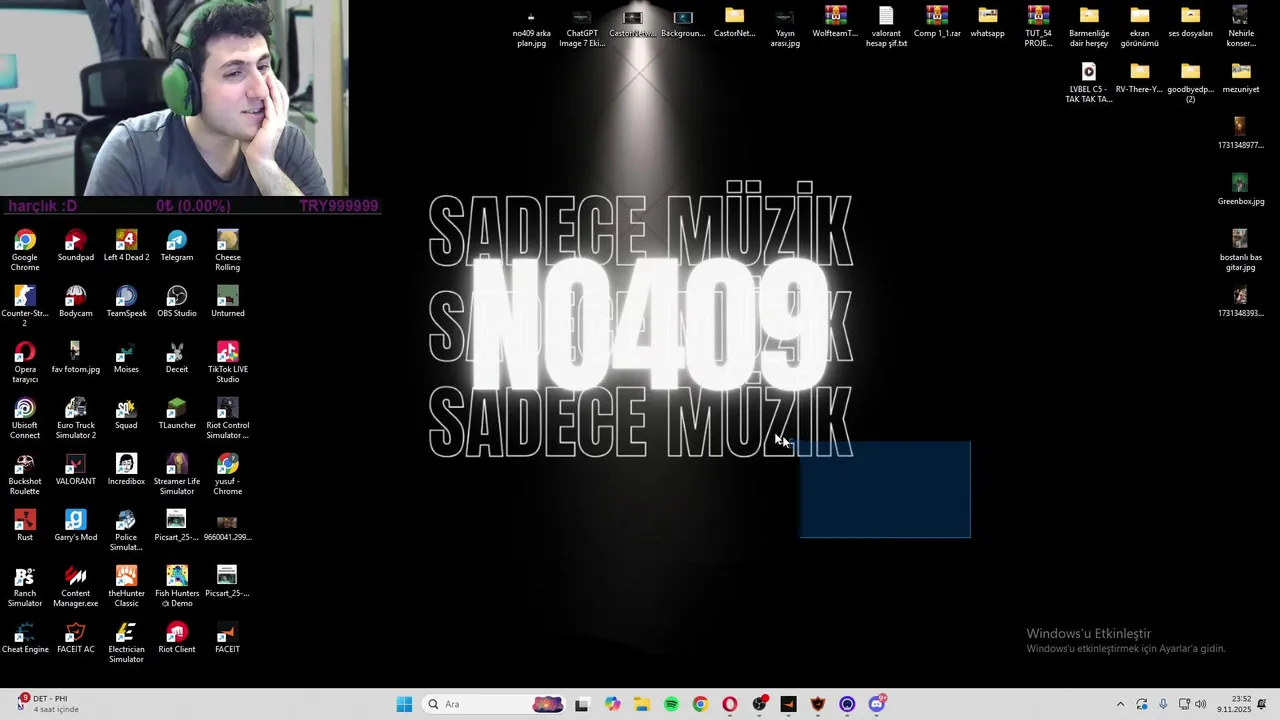Select the Left 4 Dead 2 shortcut
Image resolution: width=1280 pixels, height=720 pixels.
point(126,246)
